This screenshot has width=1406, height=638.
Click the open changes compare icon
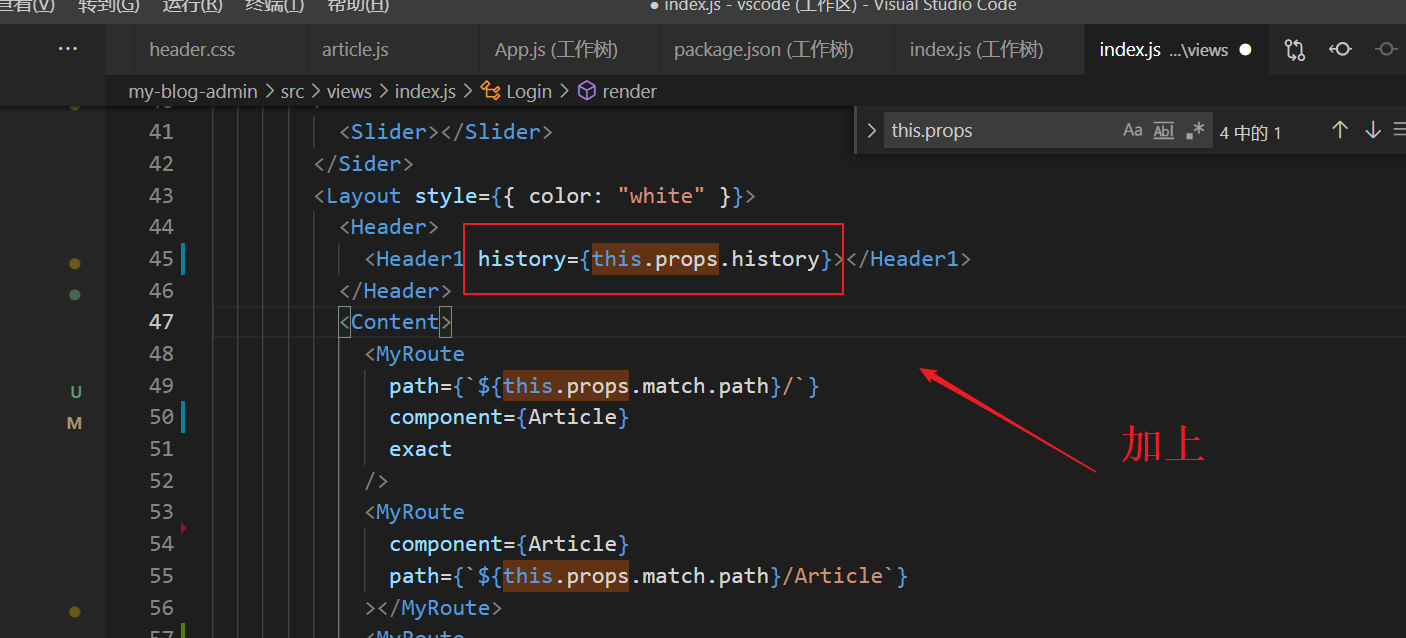pyautogui.click(x=1295, y=49)
